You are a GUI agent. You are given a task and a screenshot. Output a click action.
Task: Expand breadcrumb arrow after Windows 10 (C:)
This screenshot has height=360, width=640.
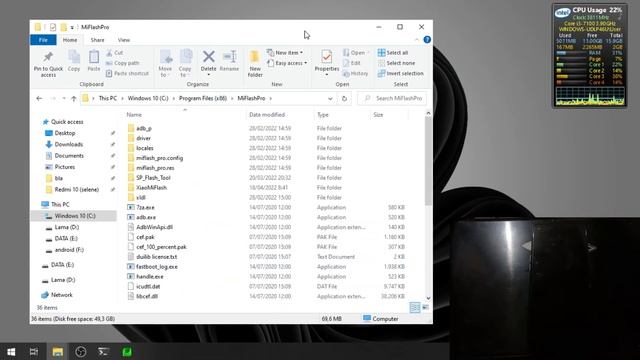point(174,98)
